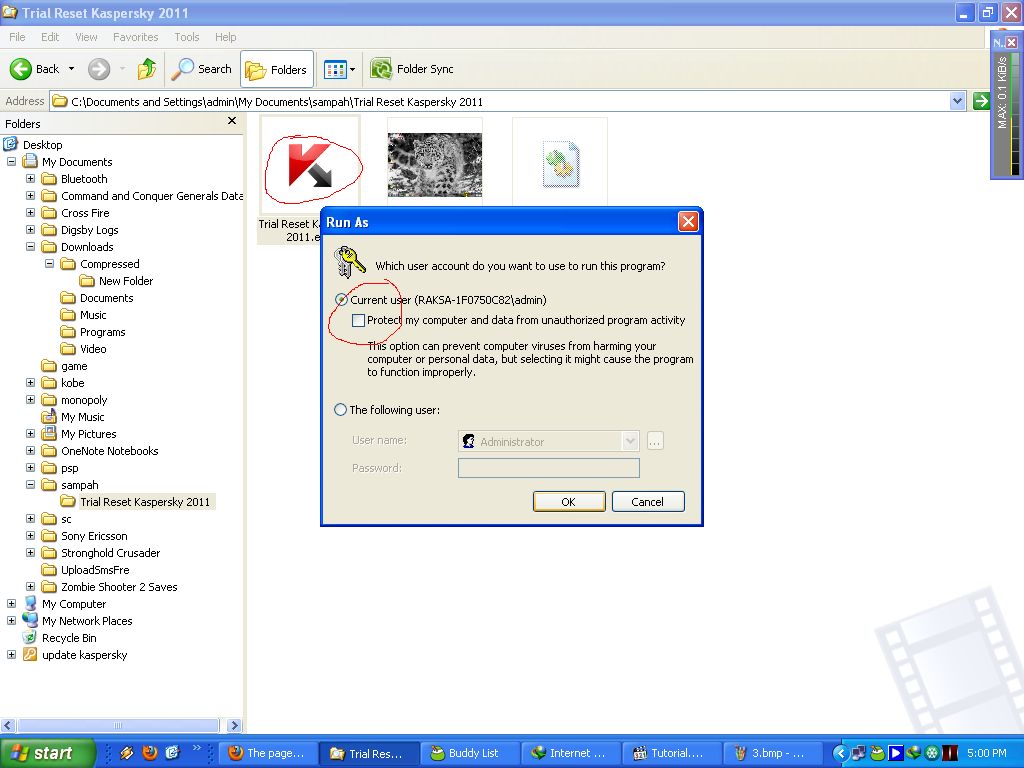This screenshot has width=1024, height=768.
Task: Expand the Bluetooth folder node
Action: [30, 178]
